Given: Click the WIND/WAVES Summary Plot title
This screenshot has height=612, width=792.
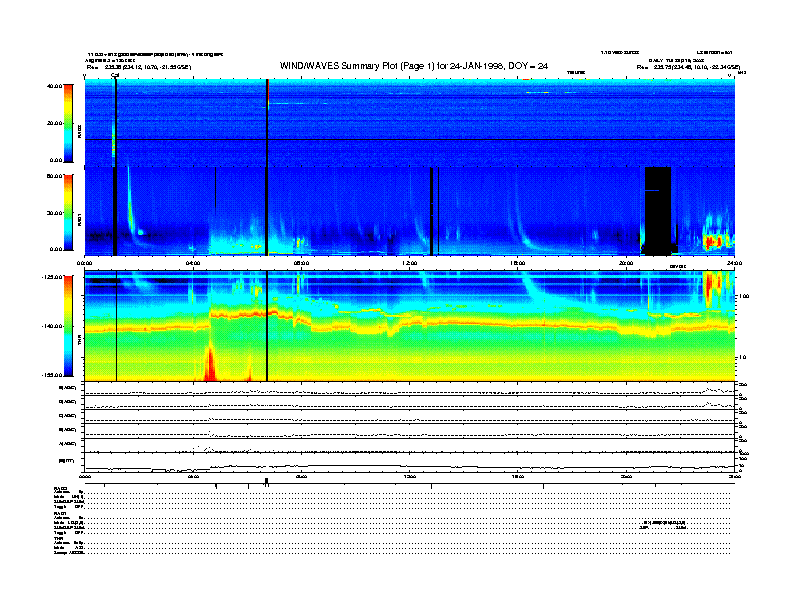Looking at the screenshot, I should (x=414, y=66).
